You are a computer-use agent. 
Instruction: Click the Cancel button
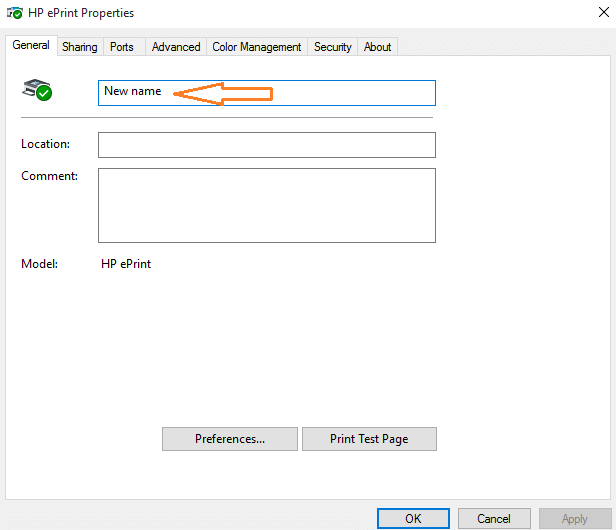(x=494, y=519)
